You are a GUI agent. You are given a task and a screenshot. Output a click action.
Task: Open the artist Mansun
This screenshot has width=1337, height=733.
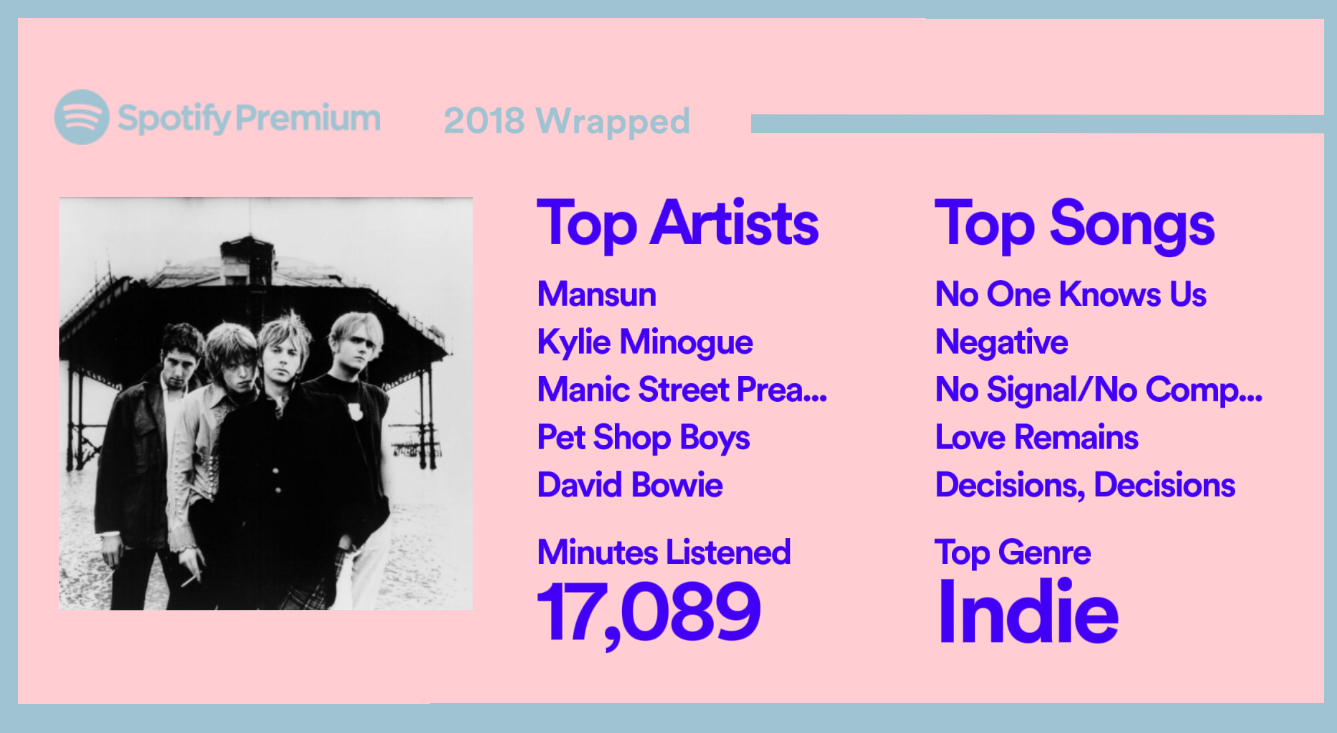click(597, 294)
